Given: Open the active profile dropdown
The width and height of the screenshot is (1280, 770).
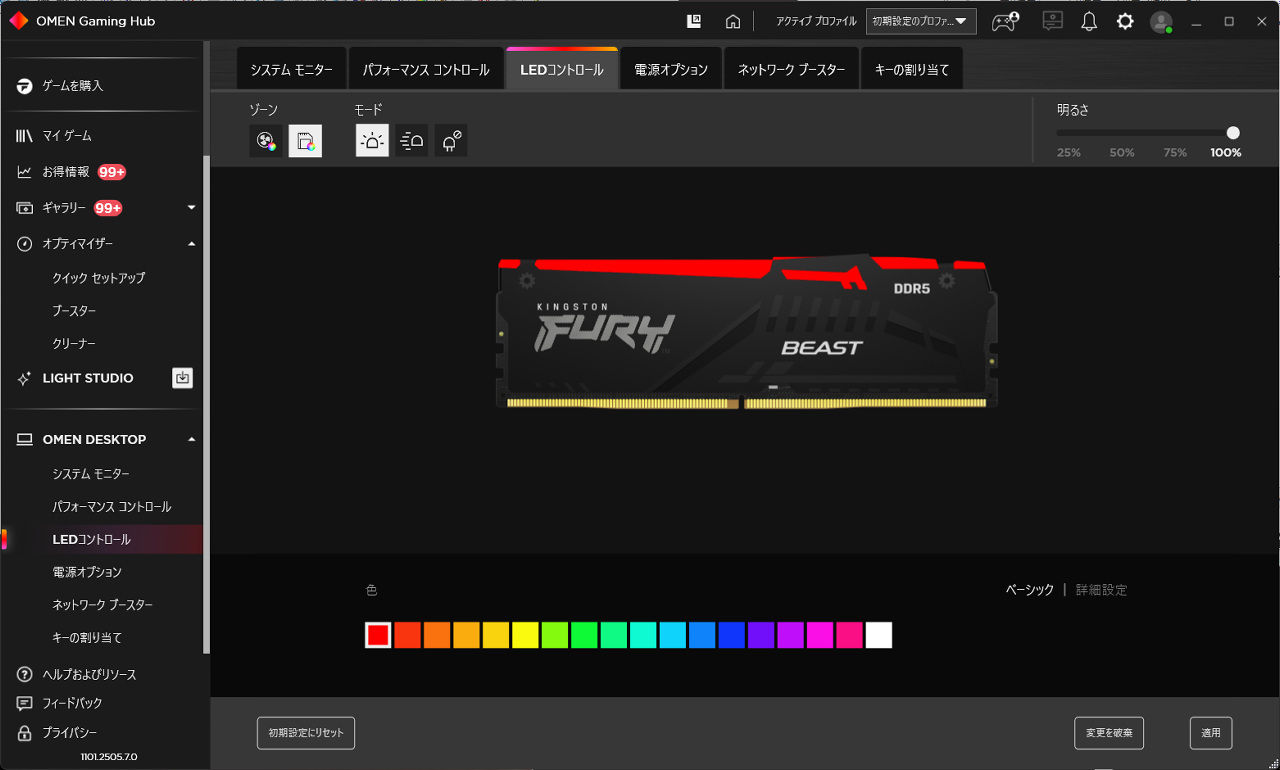Looking at the screenshot, I should [x=921, y=21].
